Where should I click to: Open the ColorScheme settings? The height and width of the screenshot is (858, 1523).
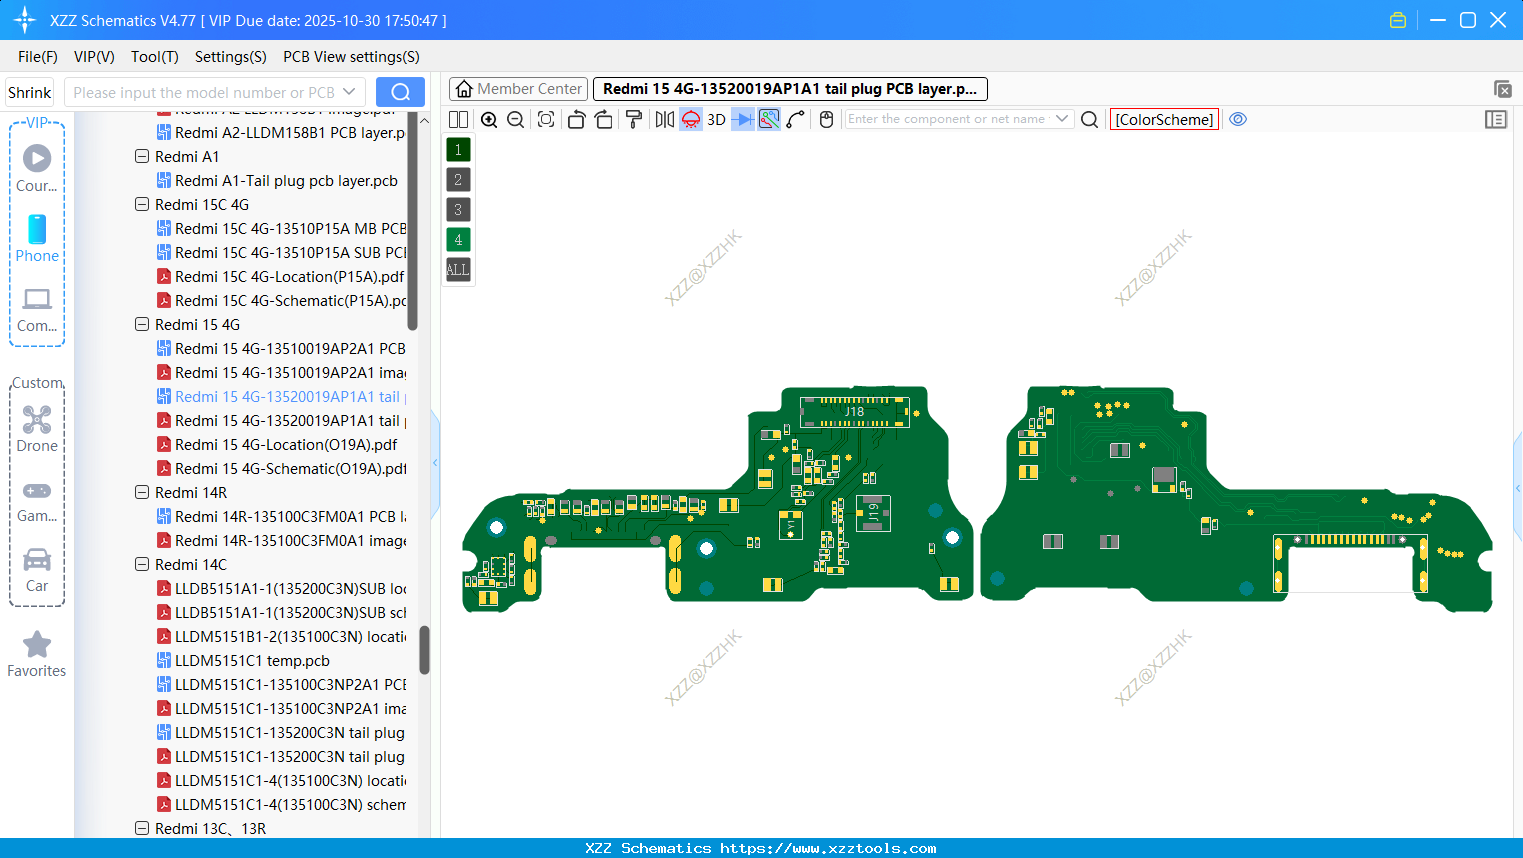1163,119
